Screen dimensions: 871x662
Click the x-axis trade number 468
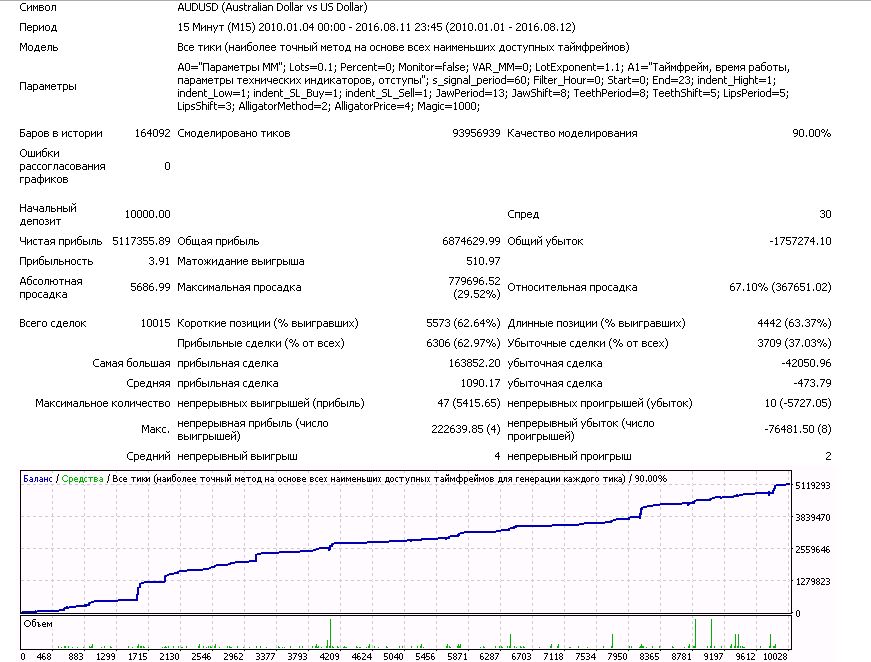pos(43,656)
